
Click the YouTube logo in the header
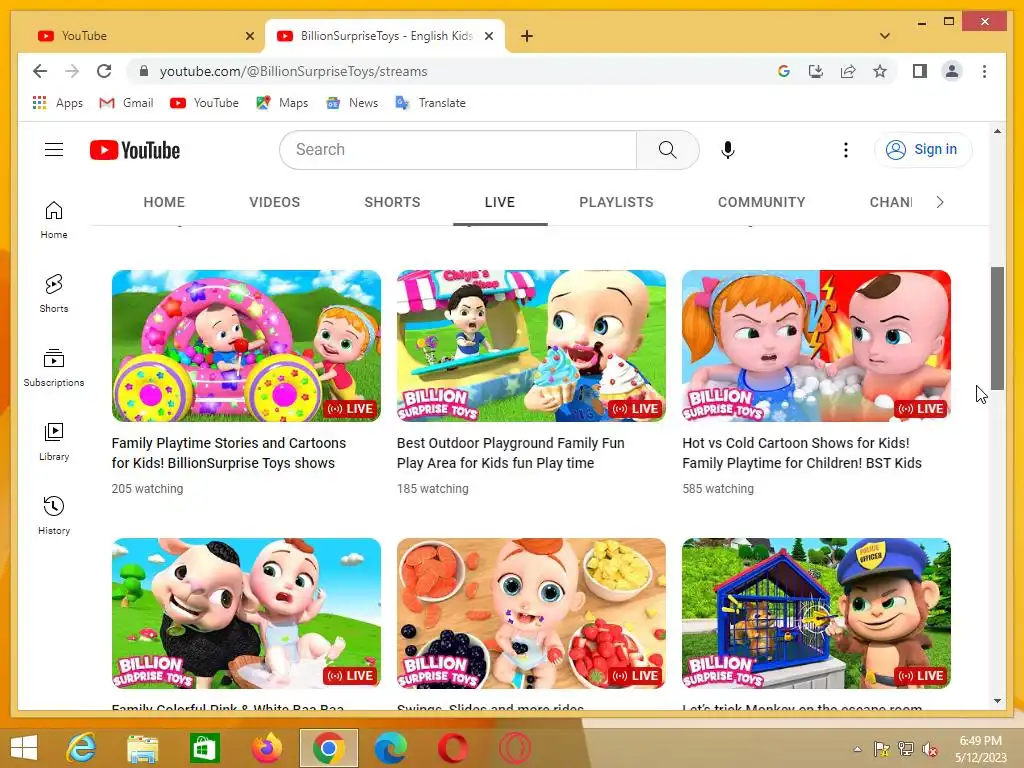[x=135, y=150]
